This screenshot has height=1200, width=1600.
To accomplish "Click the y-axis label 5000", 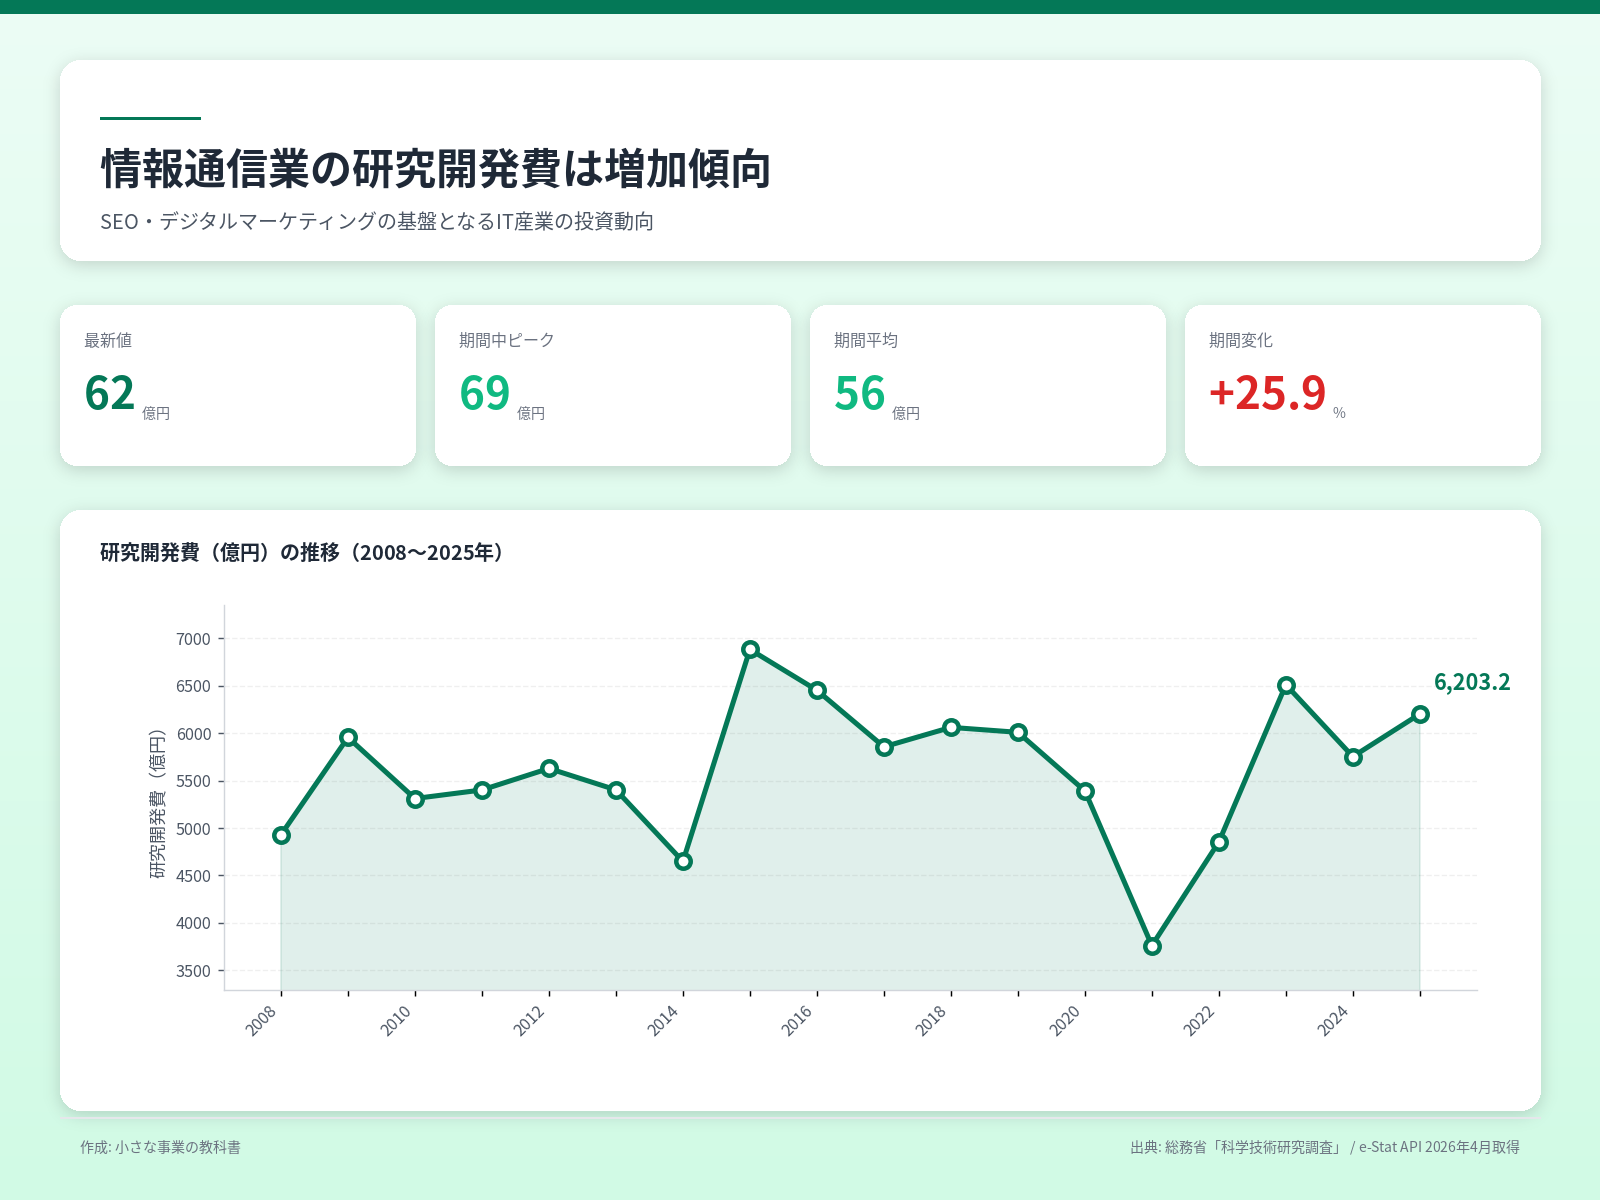I will 194,829.
